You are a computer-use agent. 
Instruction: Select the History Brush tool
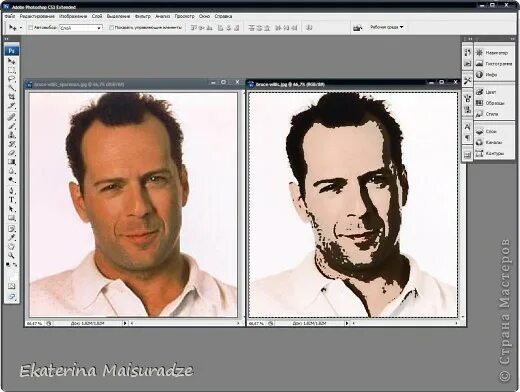click(x=12, y=144)
